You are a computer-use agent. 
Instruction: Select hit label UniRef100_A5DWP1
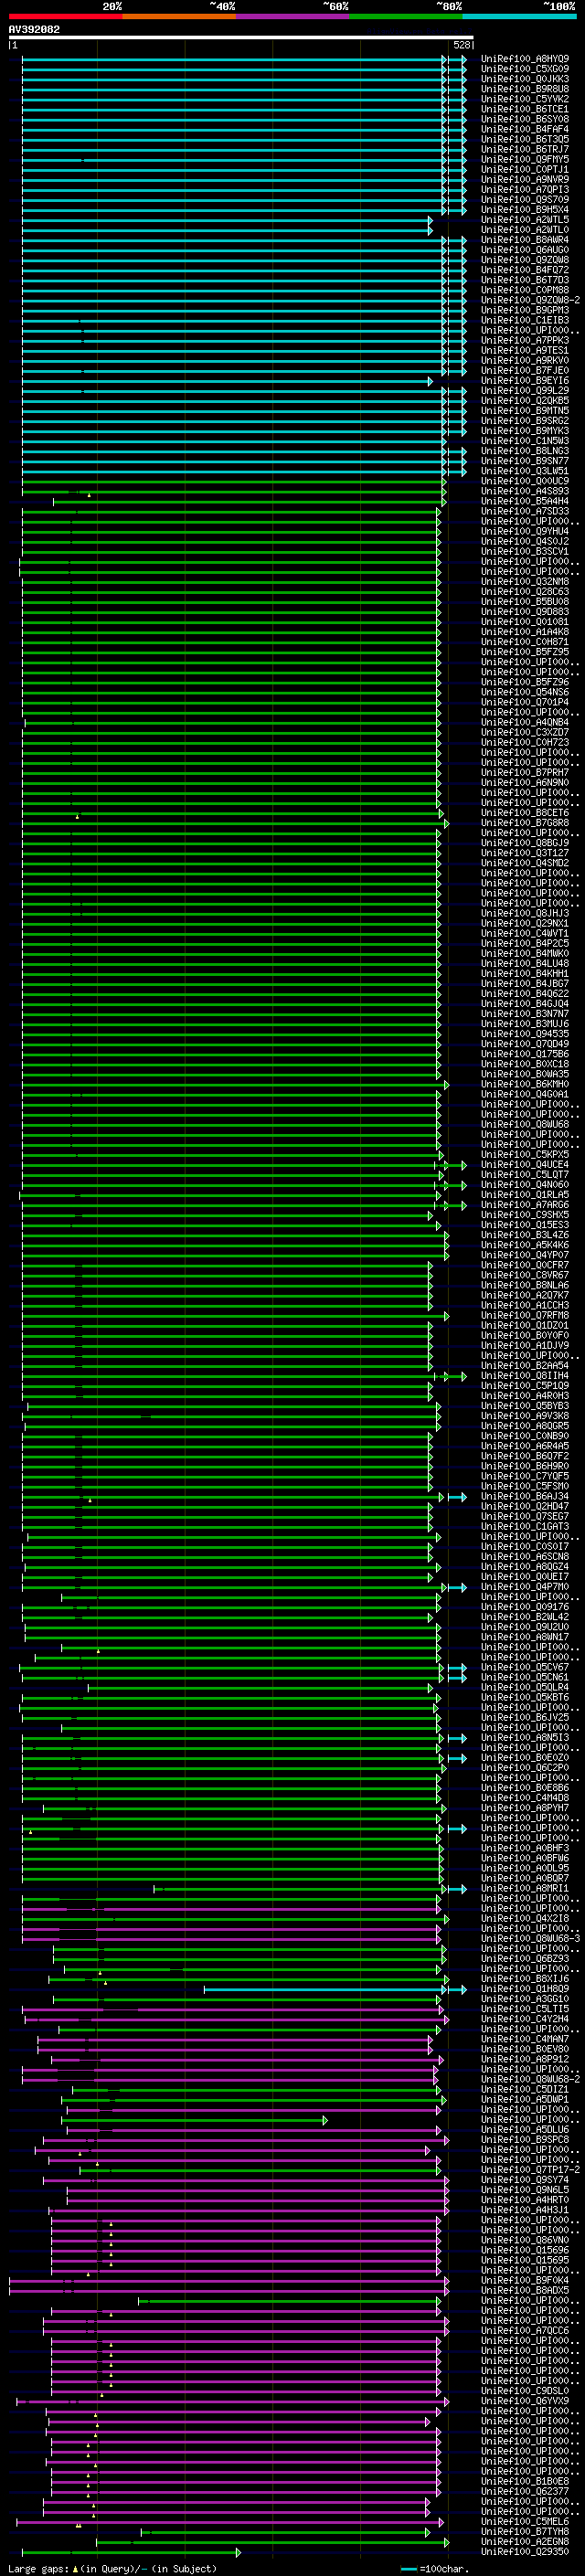(525, 2099)
